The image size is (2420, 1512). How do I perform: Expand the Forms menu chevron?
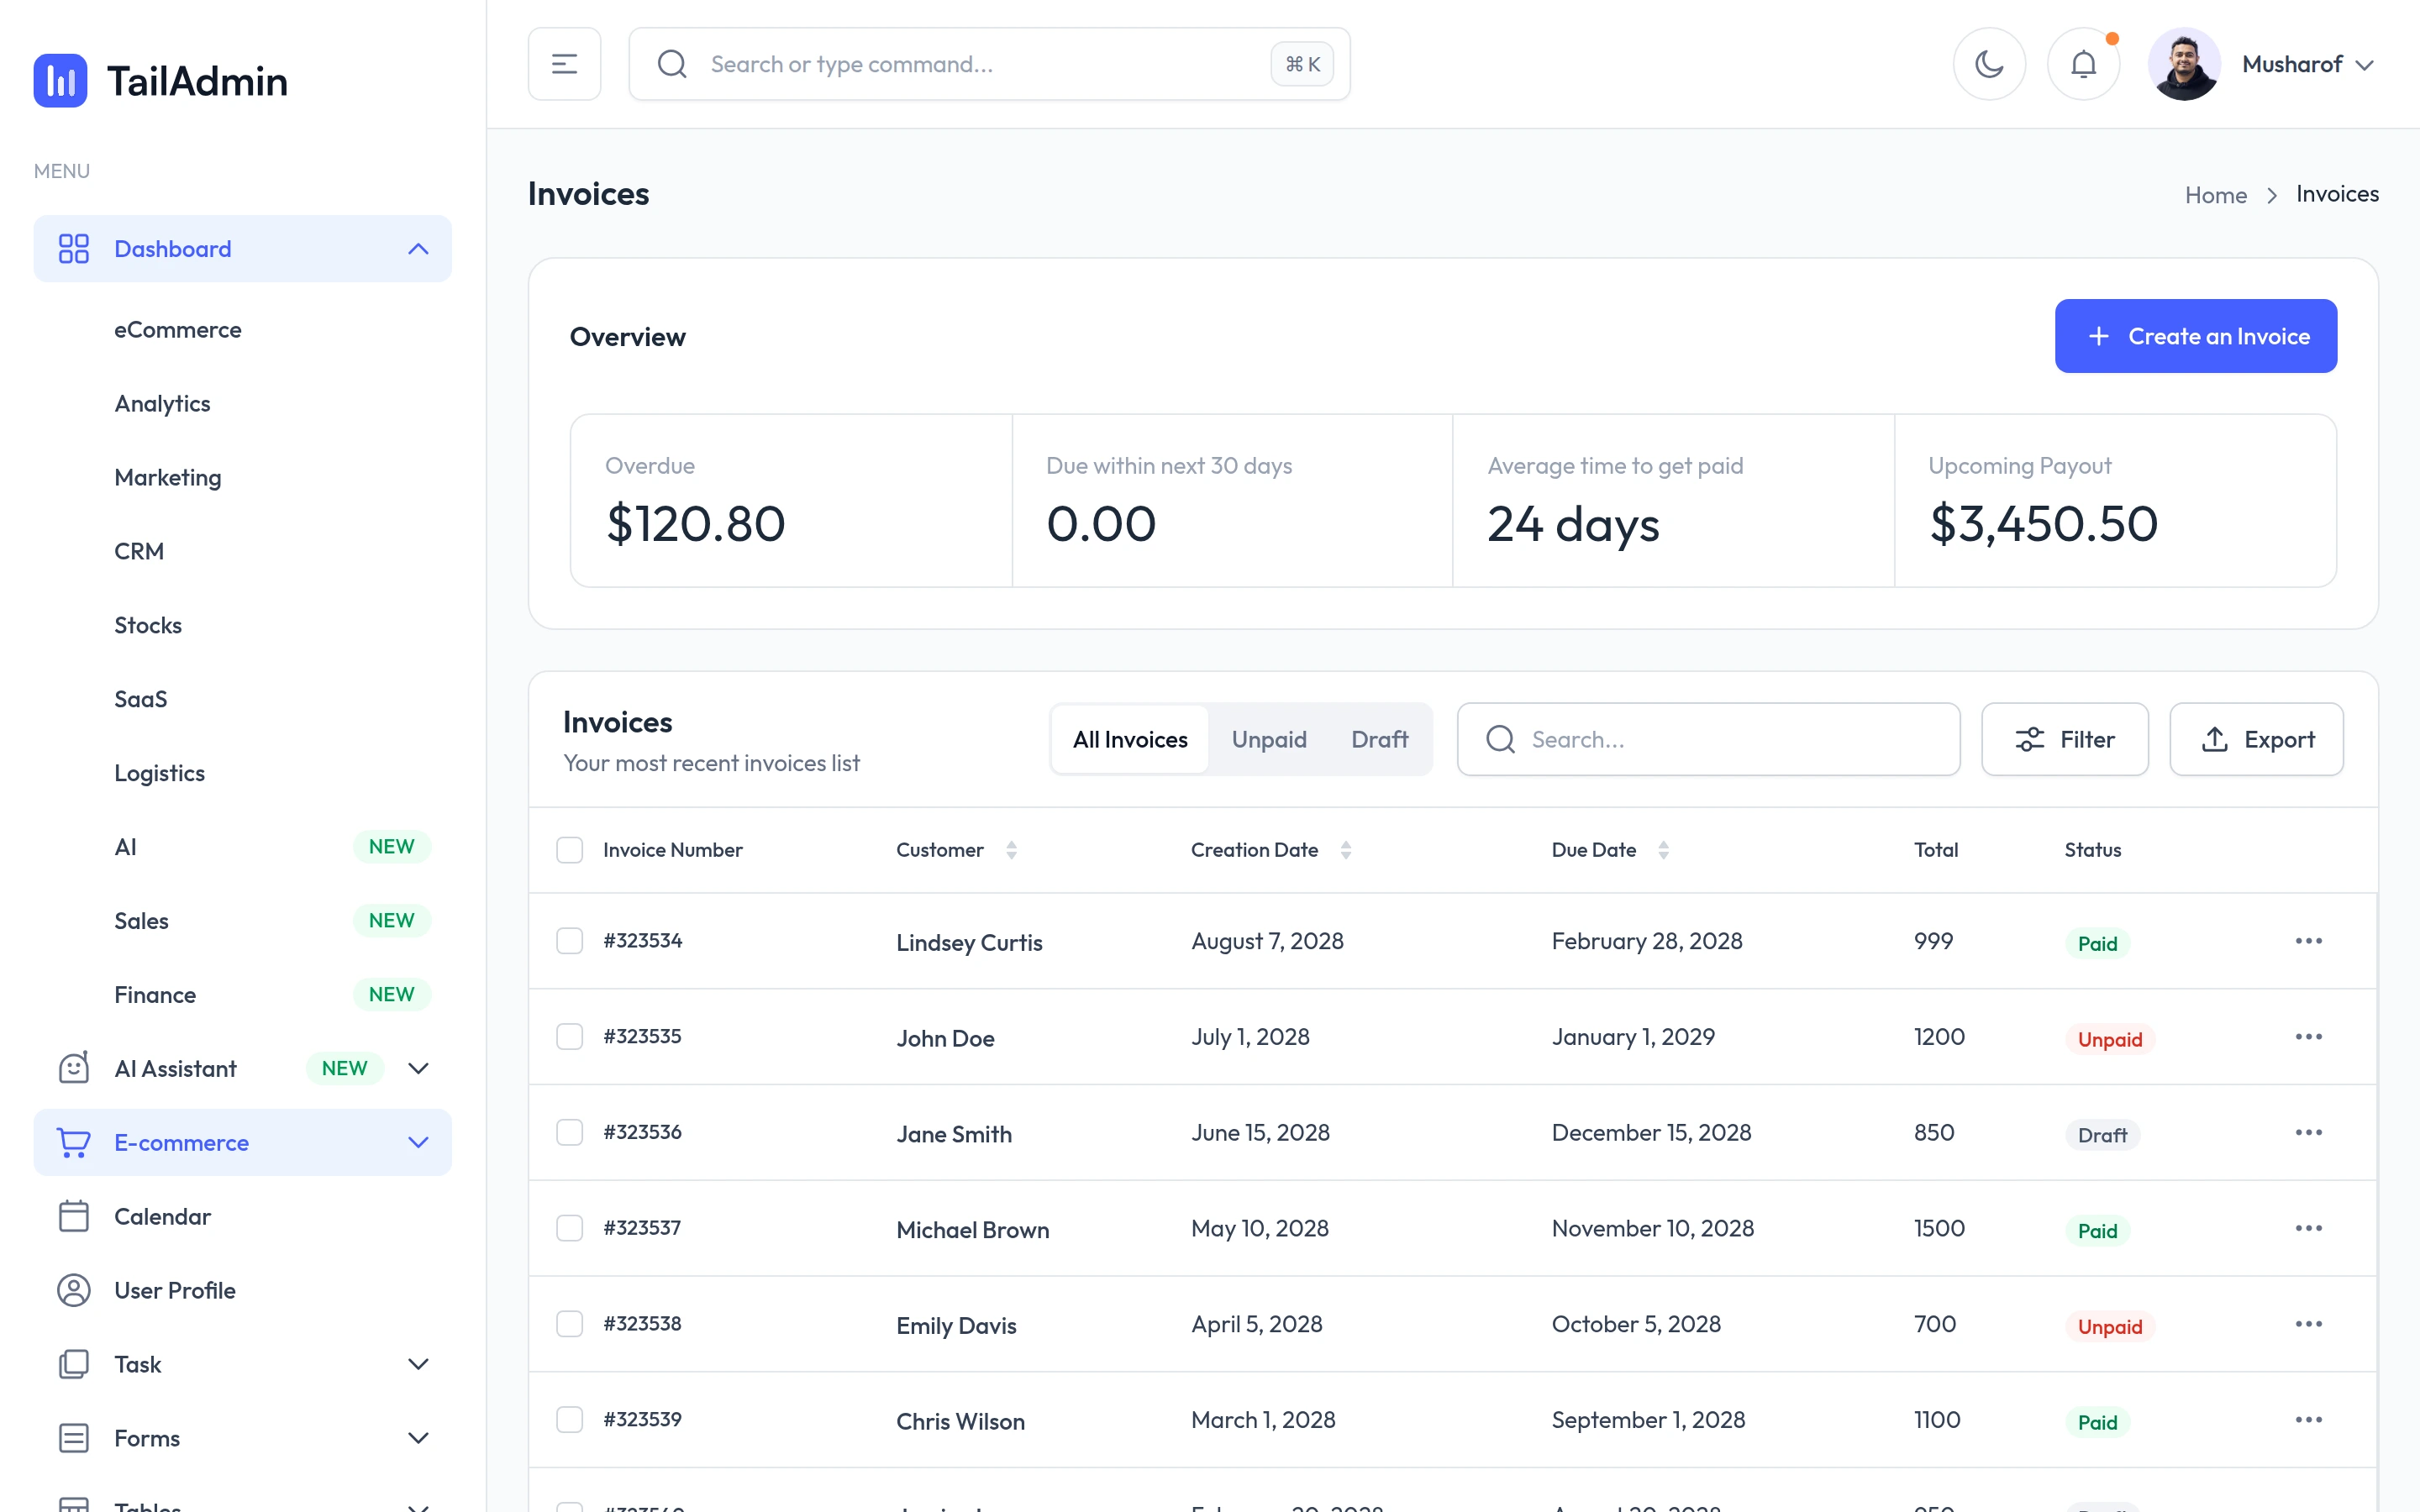pyautogui.click(x=418, y=1438)
